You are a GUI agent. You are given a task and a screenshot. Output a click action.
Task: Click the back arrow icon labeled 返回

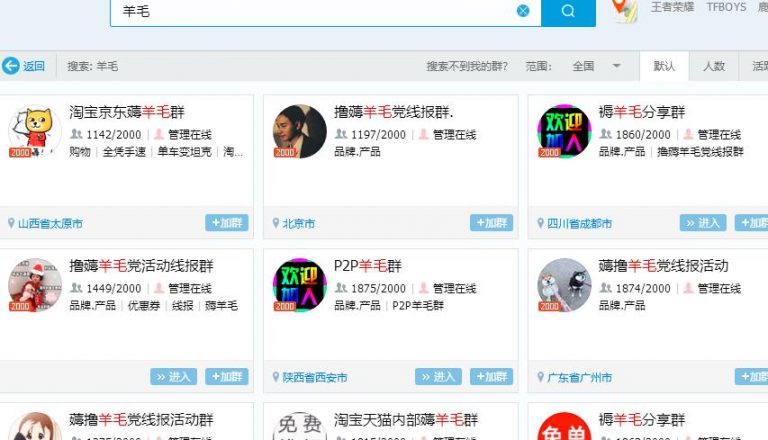pyautogui.click(x=12, y=66)
